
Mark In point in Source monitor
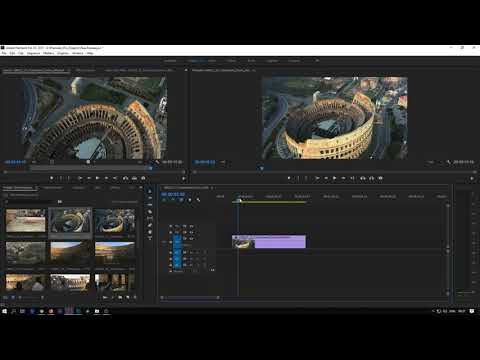click(60, 178)
